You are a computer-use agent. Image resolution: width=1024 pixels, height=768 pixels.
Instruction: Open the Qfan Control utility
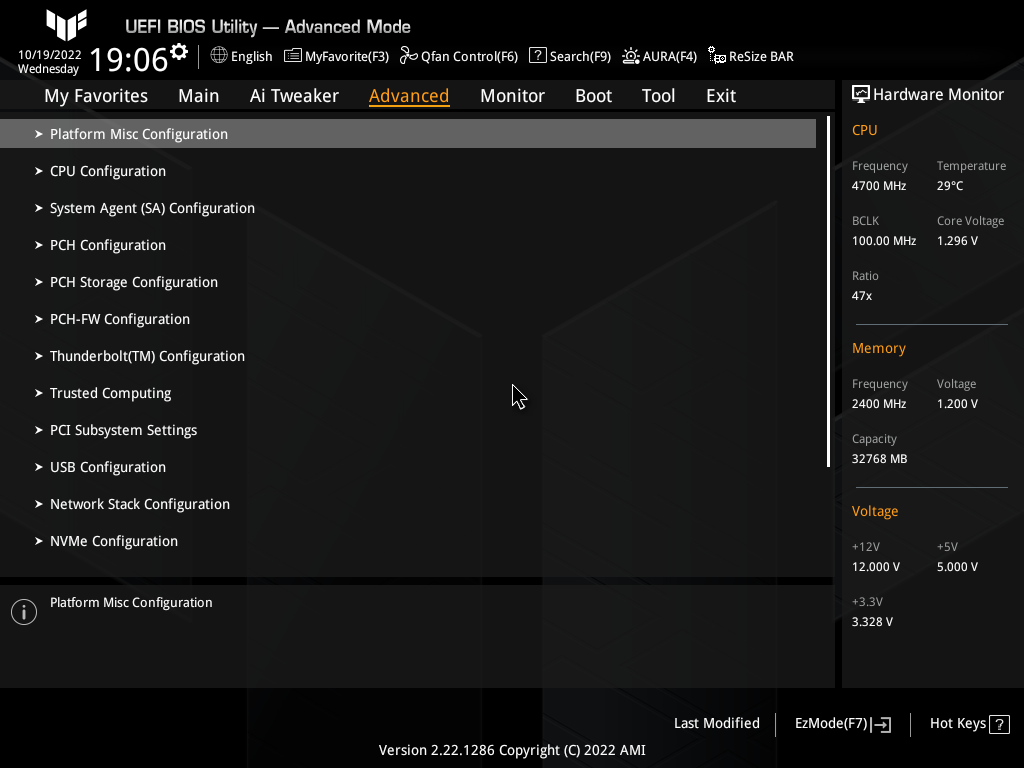tap(459, 56)
